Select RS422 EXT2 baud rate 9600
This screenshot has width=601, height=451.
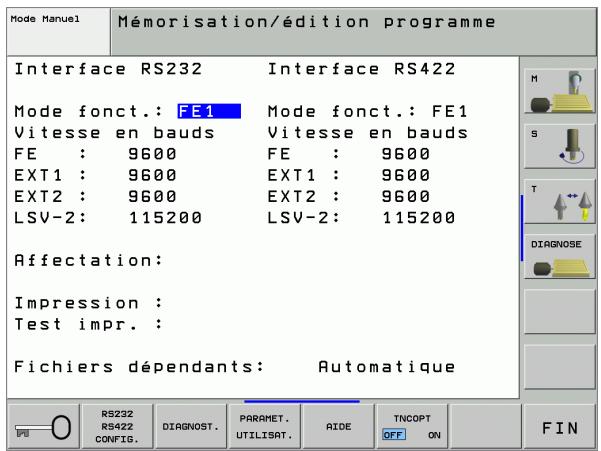tap(406, 197)
